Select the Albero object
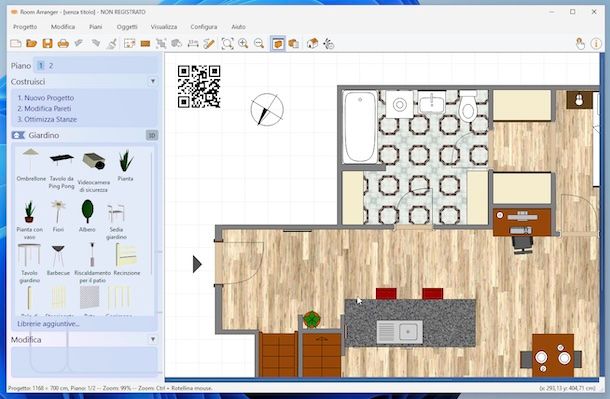Screen dimensions: 610x399 point(87,216)
